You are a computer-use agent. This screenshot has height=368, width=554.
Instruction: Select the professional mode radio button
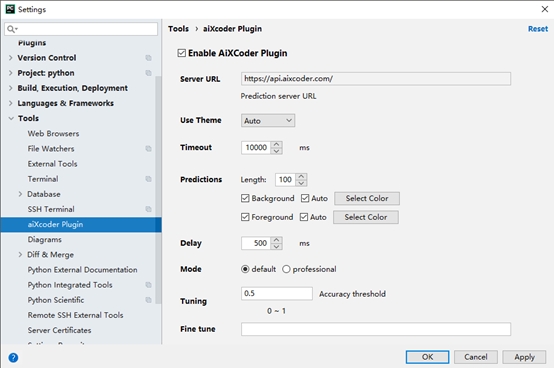[x=286, y=269]
